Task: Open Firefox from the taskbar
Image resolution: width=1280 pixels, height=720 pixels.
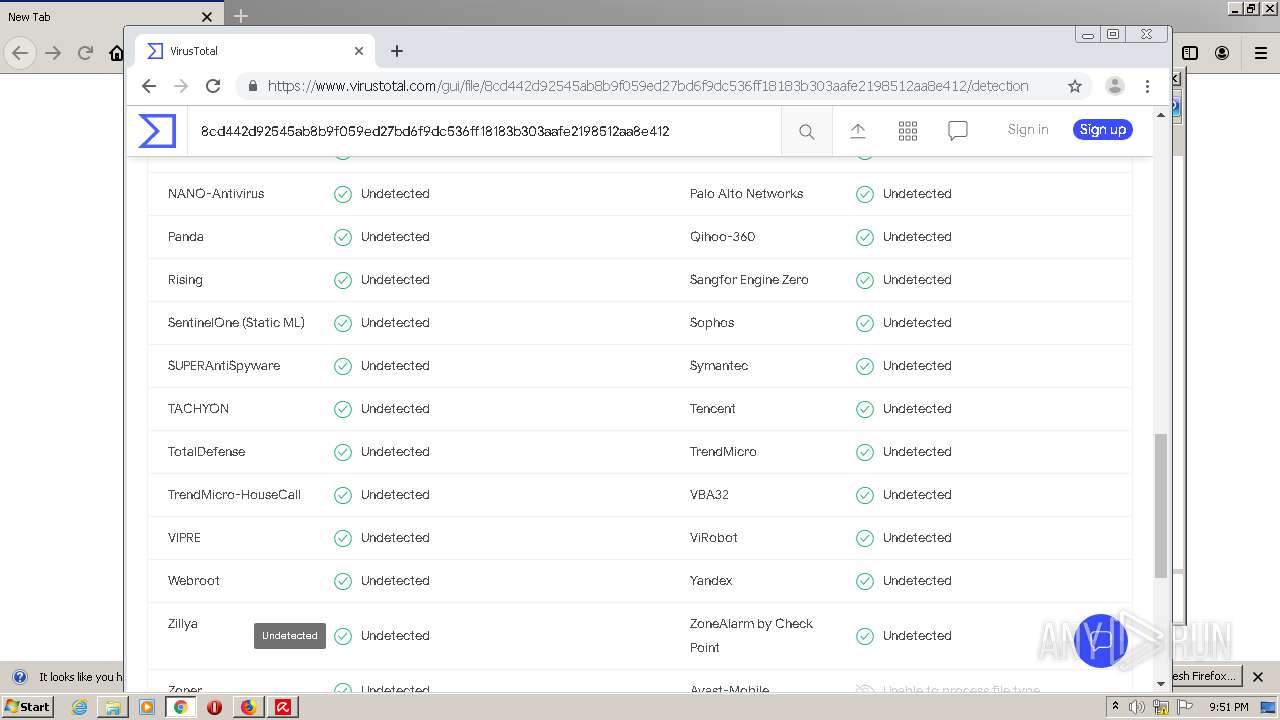Action: (x=248, y=707)
